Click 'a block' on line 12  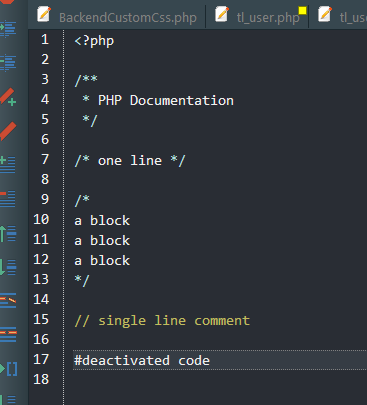(102, 260)
